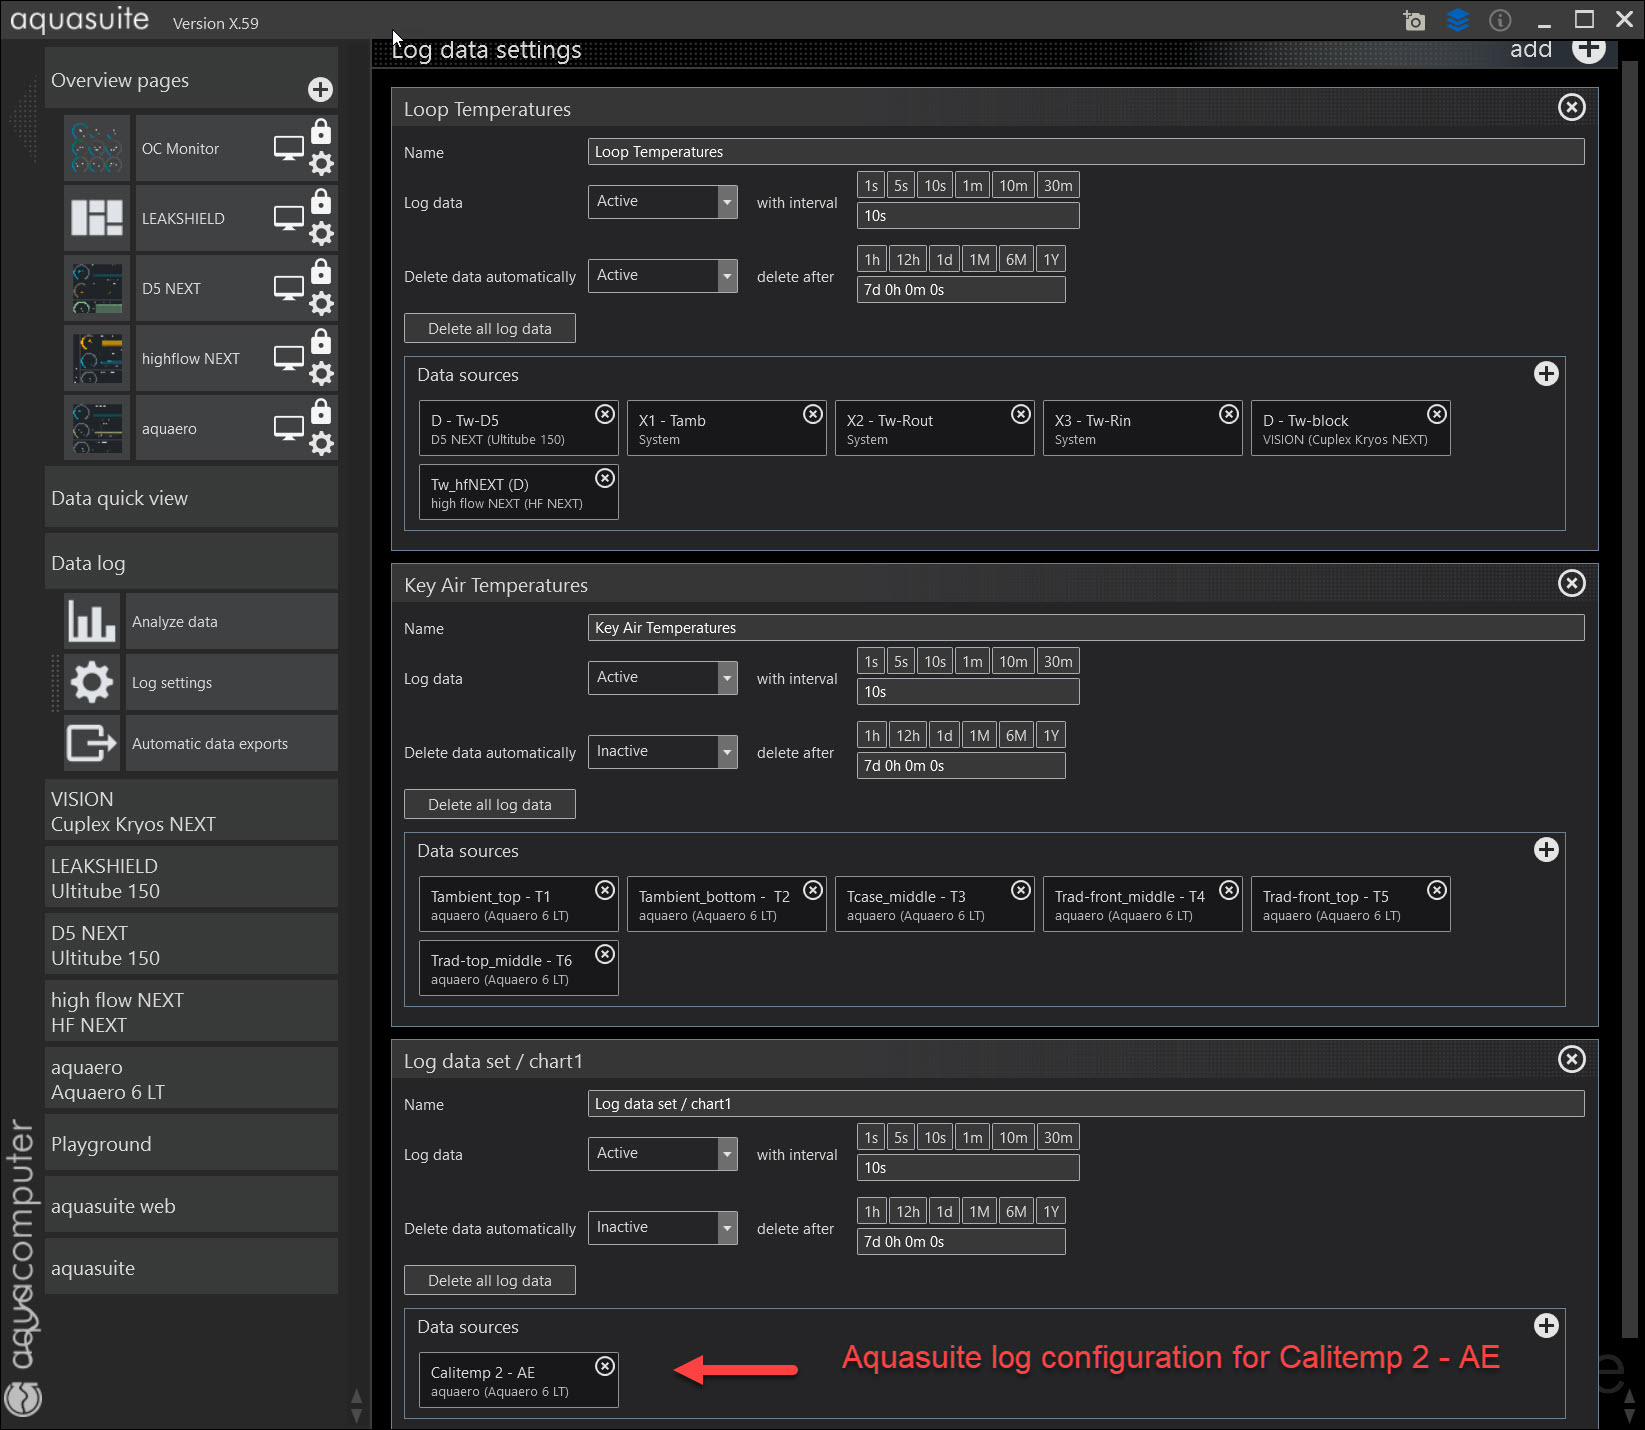The width and height of the screenshot is (1645, 1430).
Task: Toggle the lock icon for D5 NEXT page
Action: pyautogui.click(x=321, y=272)
